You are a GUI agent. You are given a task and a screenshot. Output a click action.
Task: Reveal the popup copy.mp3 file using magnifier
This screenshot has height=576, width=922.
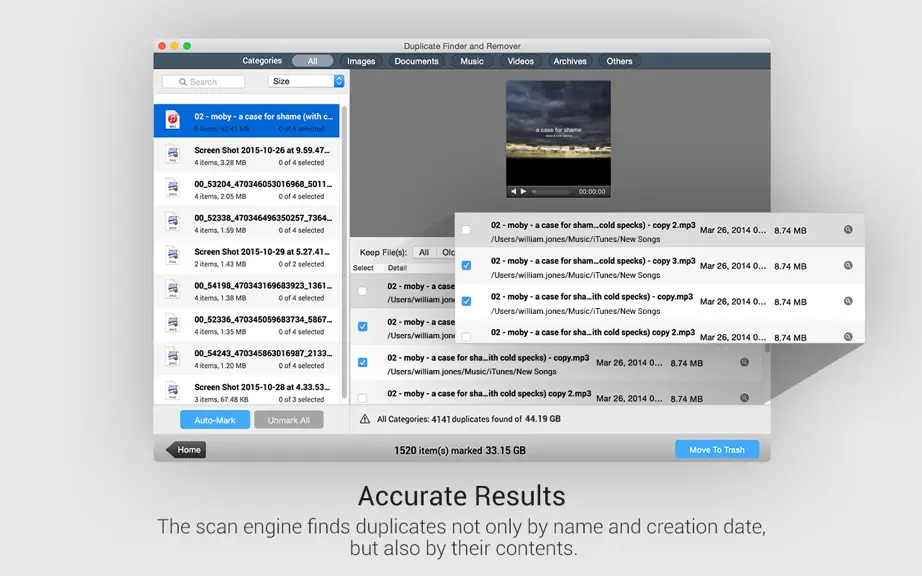pyautogui.click(x=848, y=302)
